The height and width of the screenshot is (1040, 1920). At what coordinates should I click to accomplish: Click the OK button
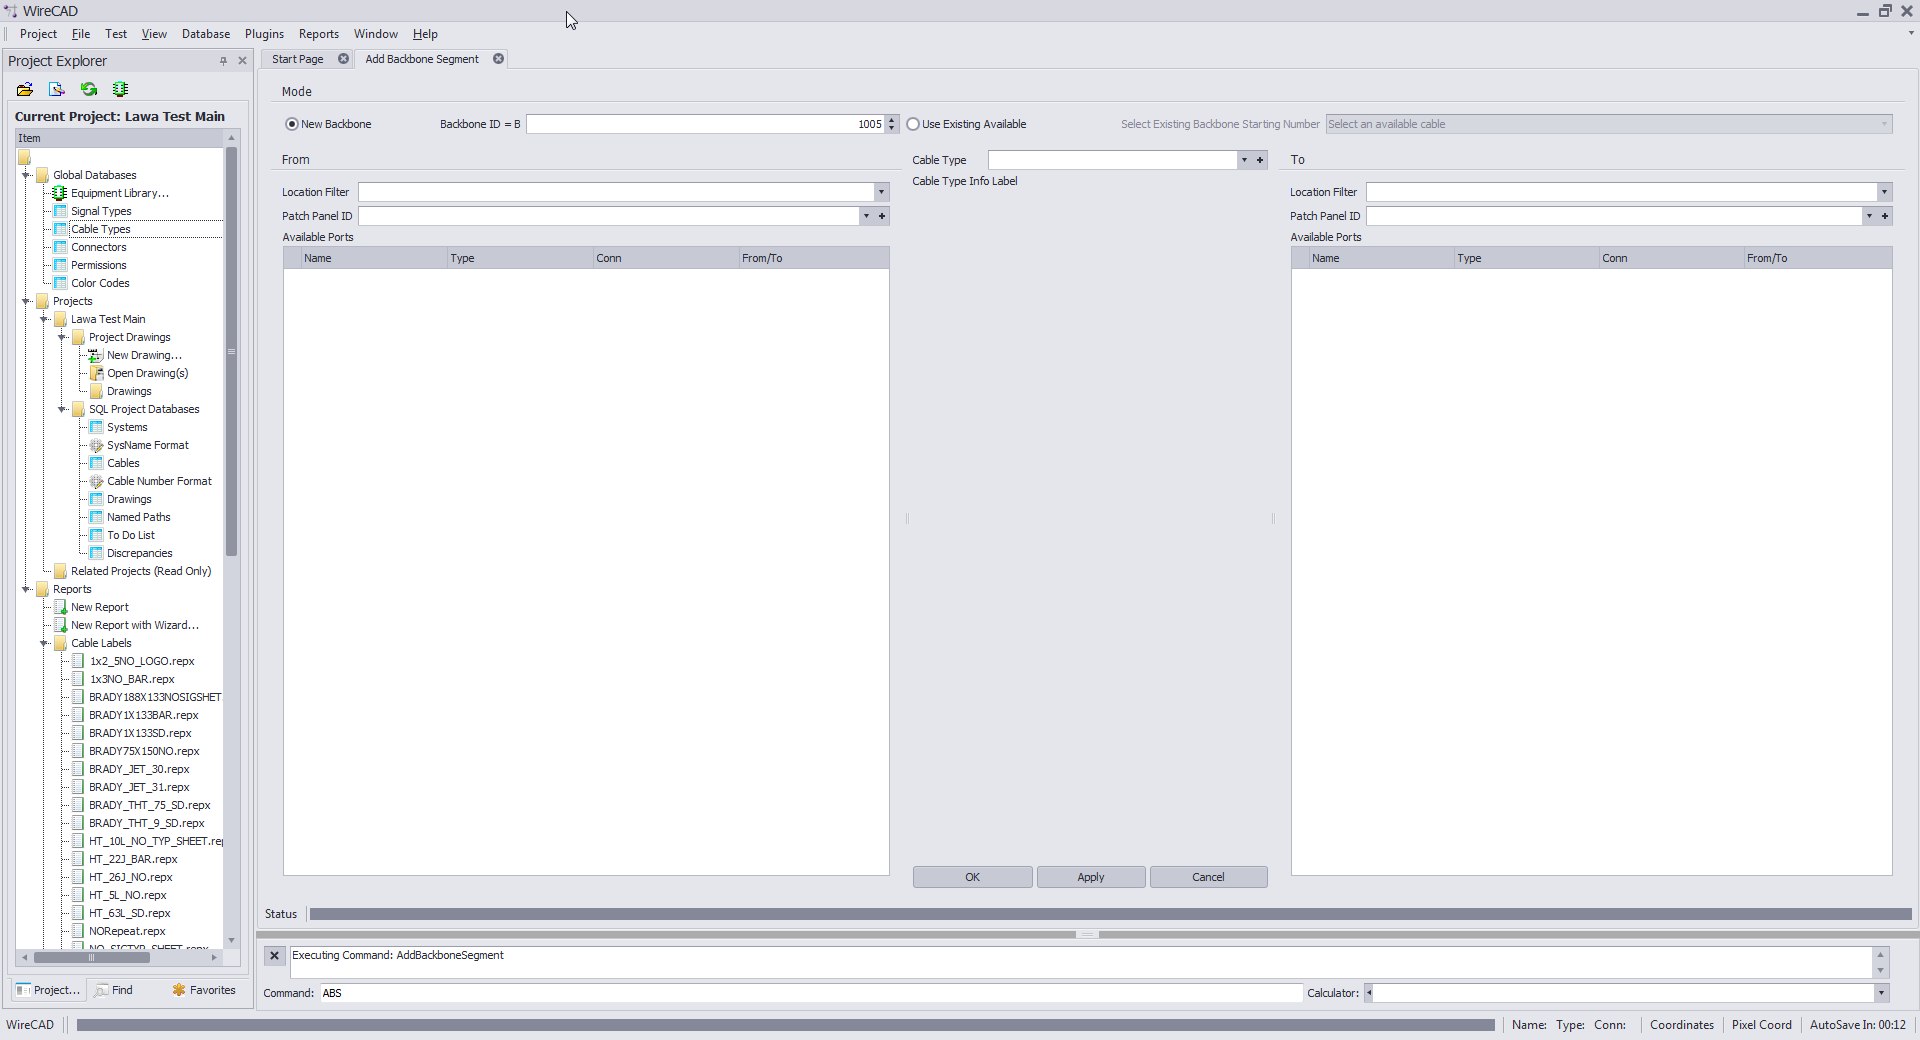coord(972,877)
